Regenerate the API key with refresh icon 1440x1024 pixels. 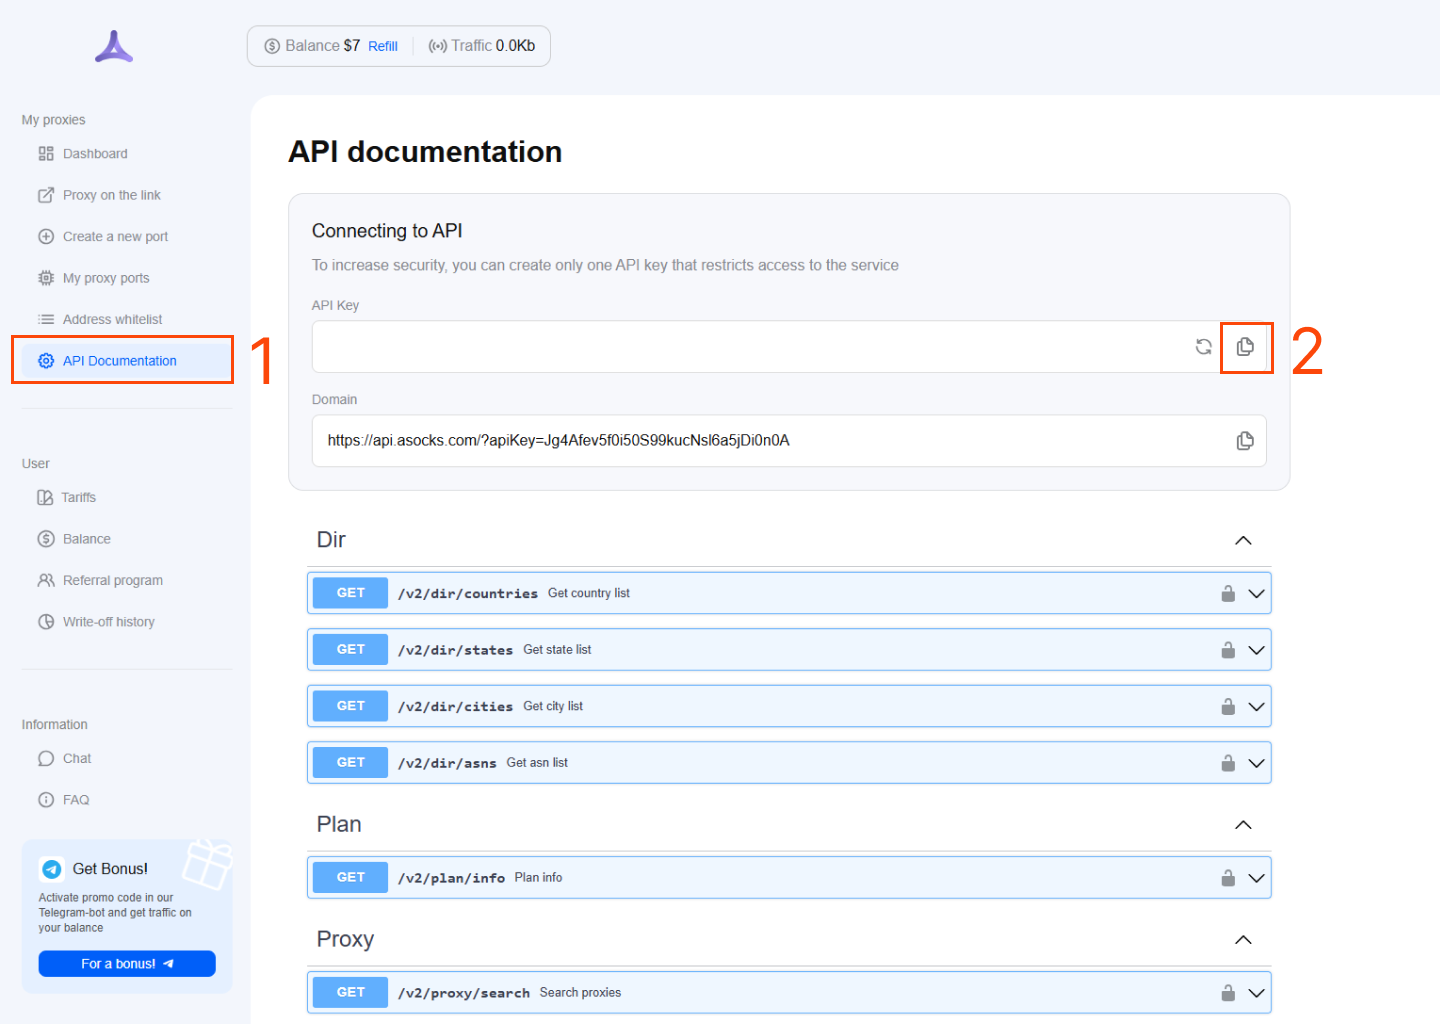point(1204,347)
